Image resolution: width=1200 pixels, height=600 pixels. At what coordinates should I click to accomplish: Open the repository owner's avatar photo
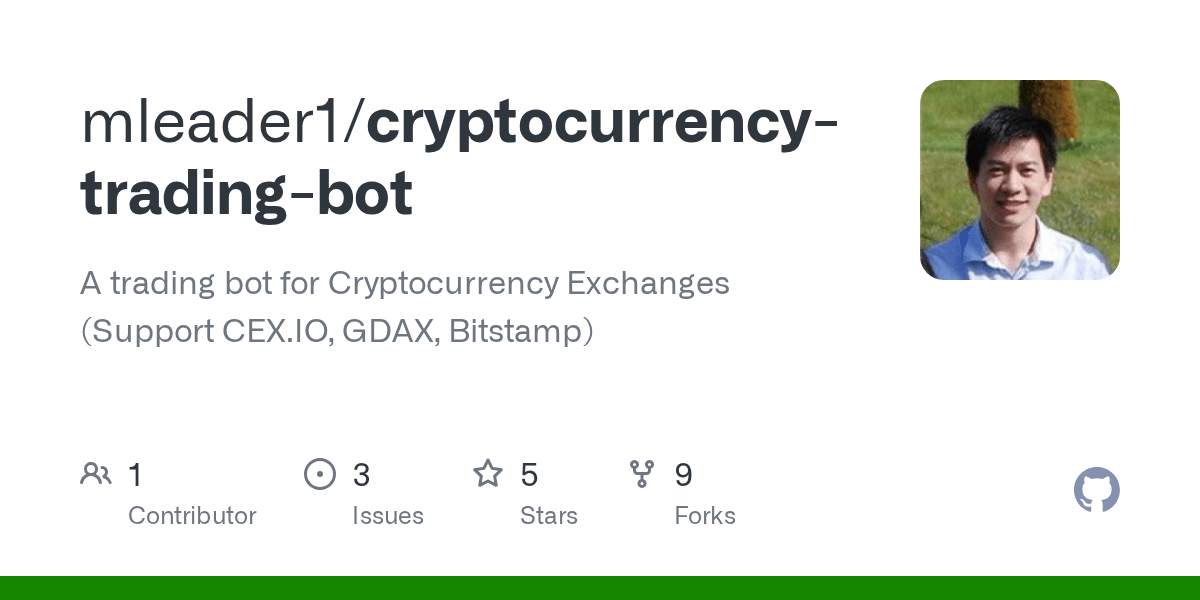[1019, 180]
